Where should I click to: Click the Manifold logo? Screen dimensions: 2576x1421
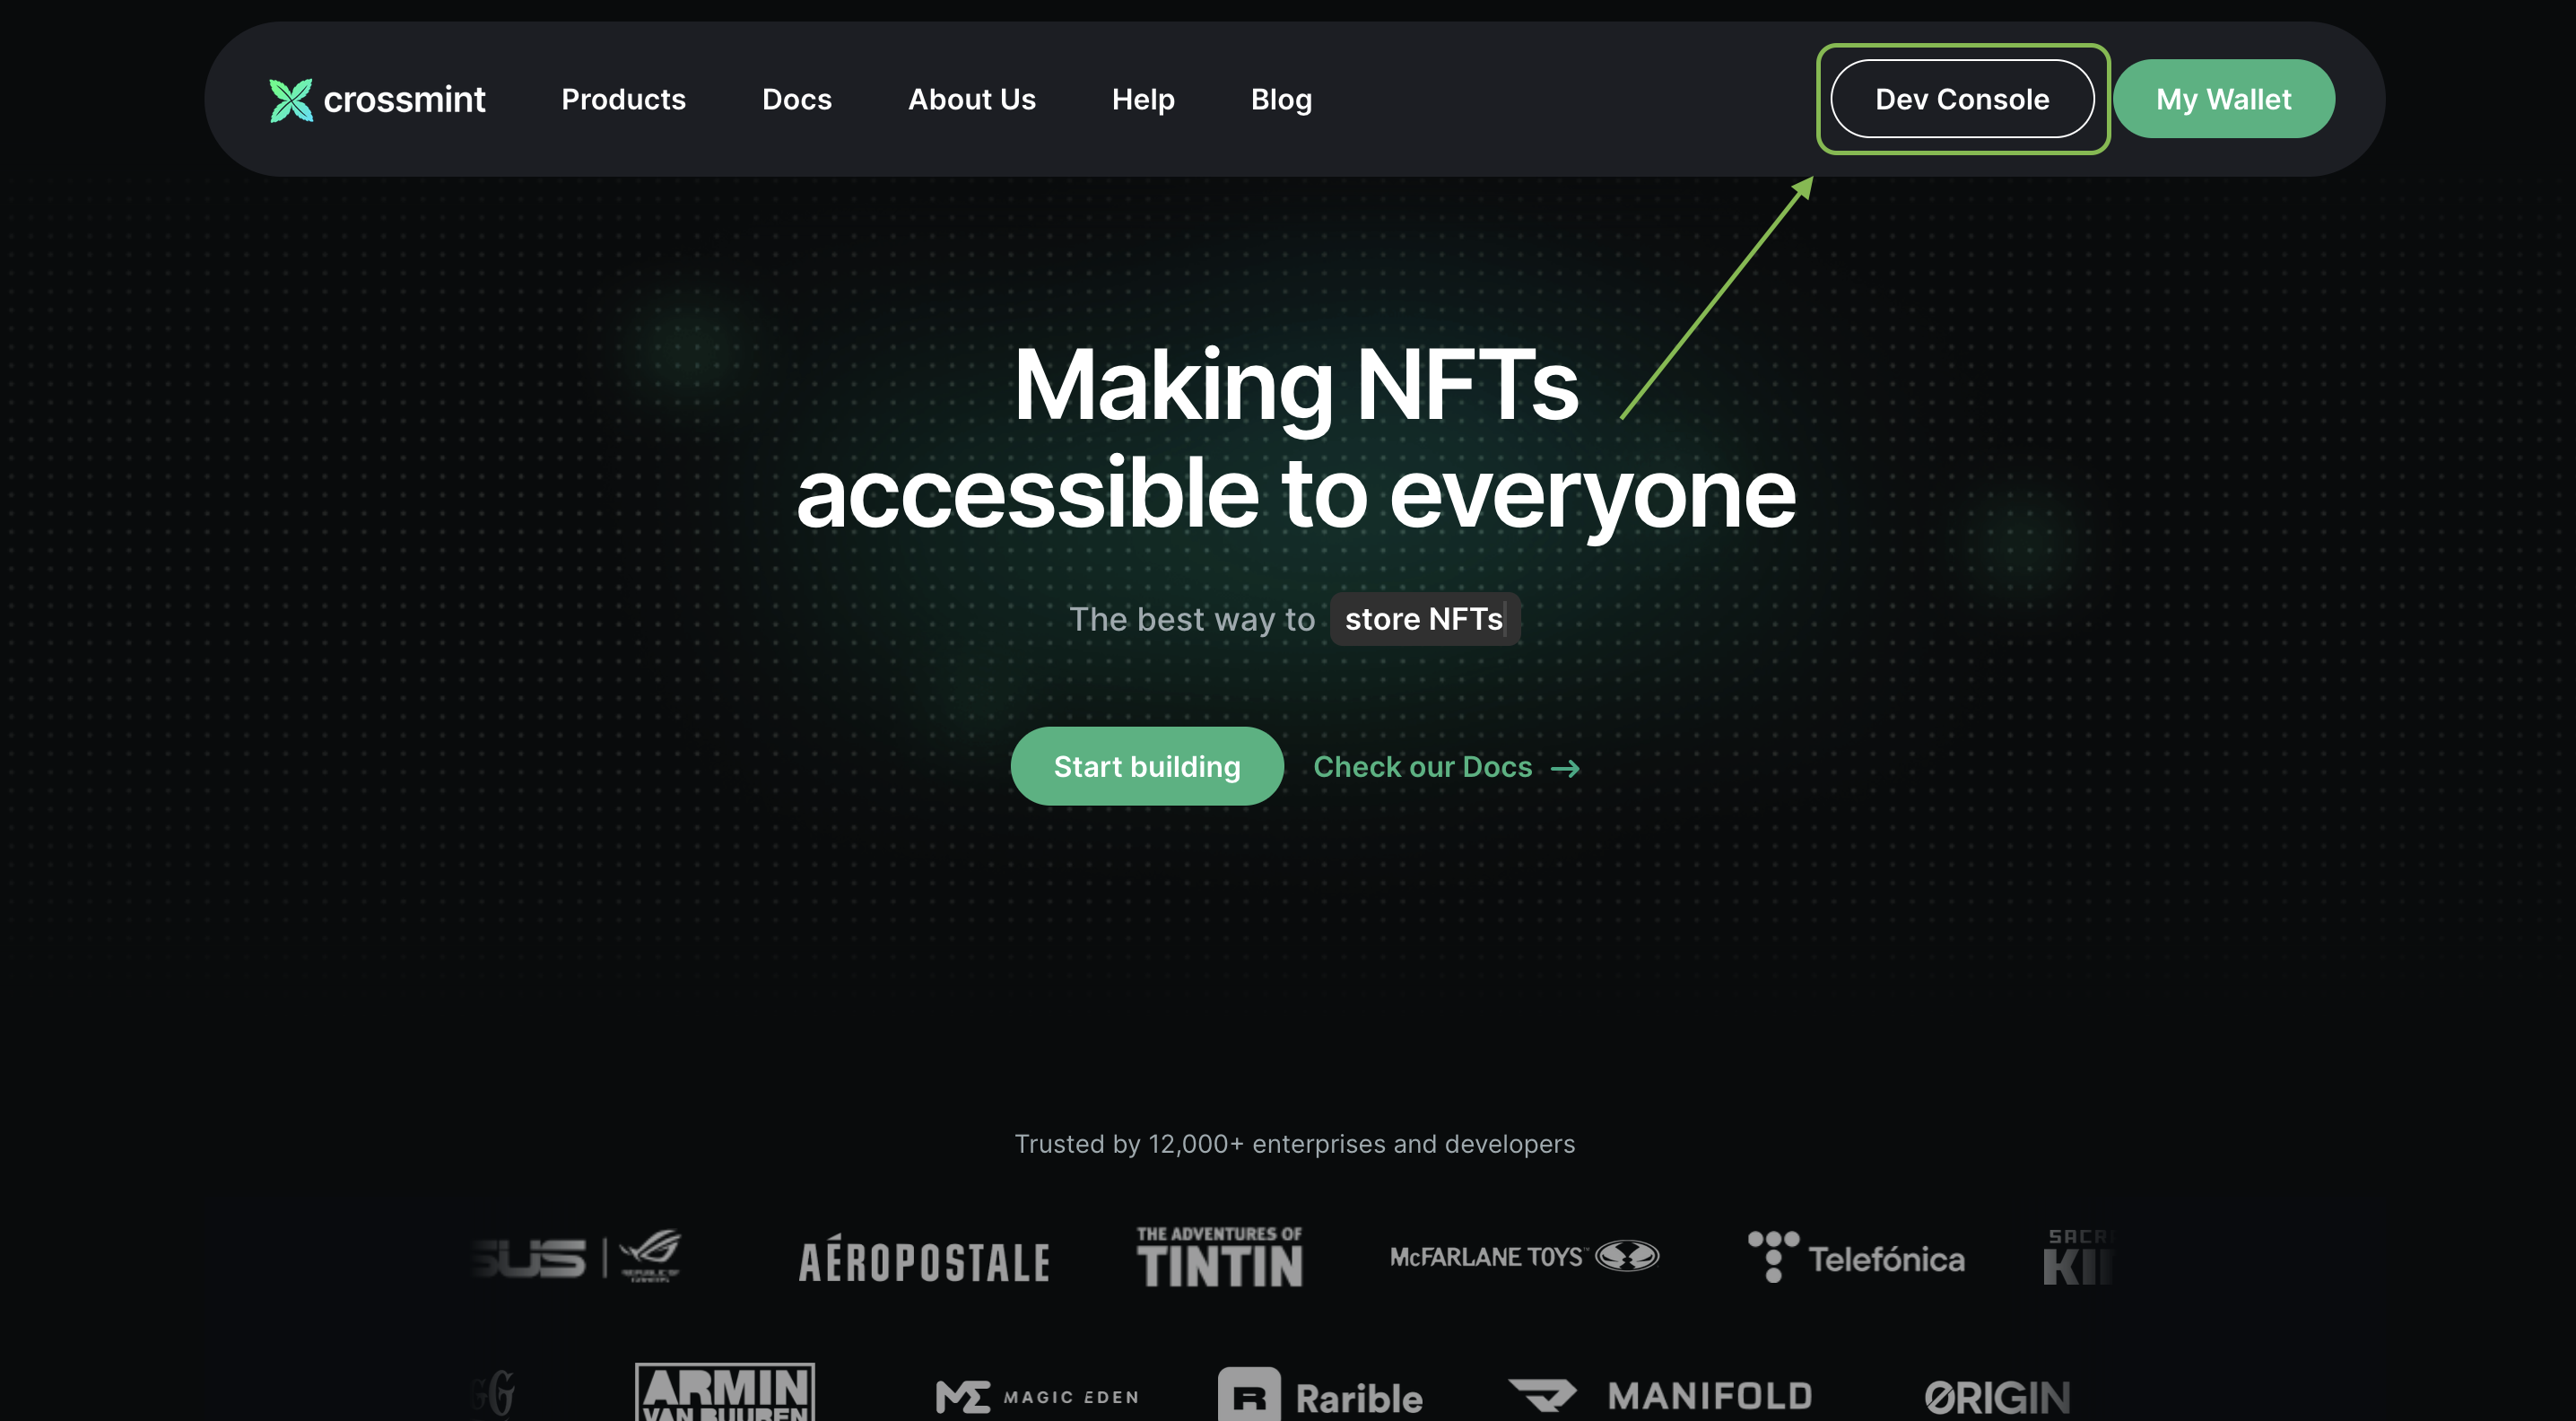click(x=1660, y=1395)
